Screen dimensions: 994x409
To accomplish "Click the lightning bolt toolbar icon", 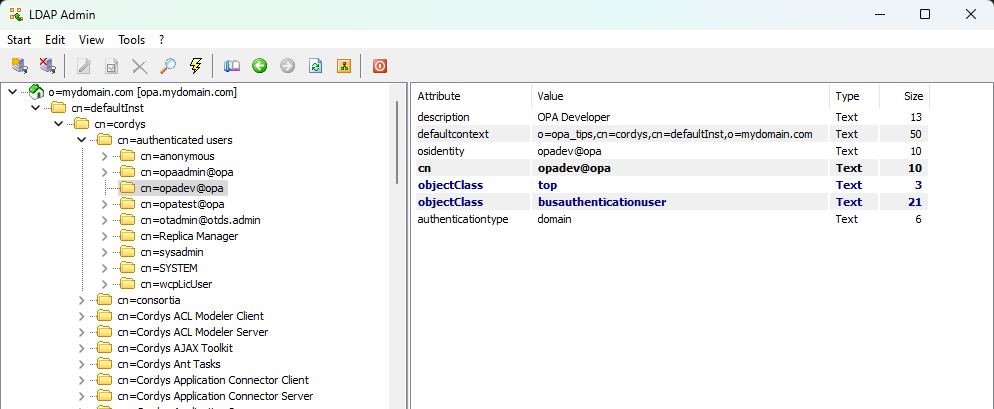I will pos(196,66).
